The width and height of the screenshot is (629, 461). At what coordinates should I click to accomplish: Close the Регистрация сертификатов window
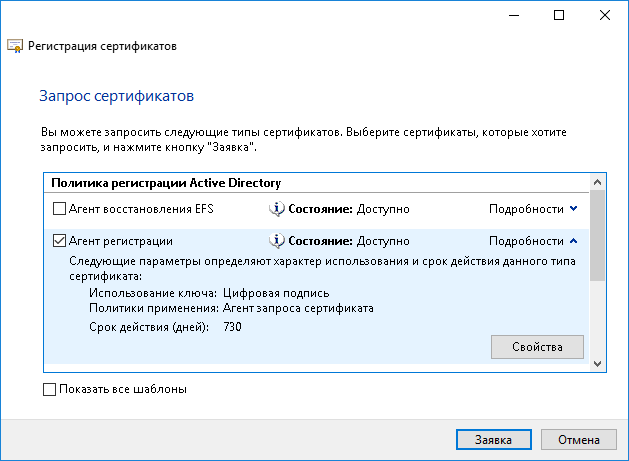606,15
